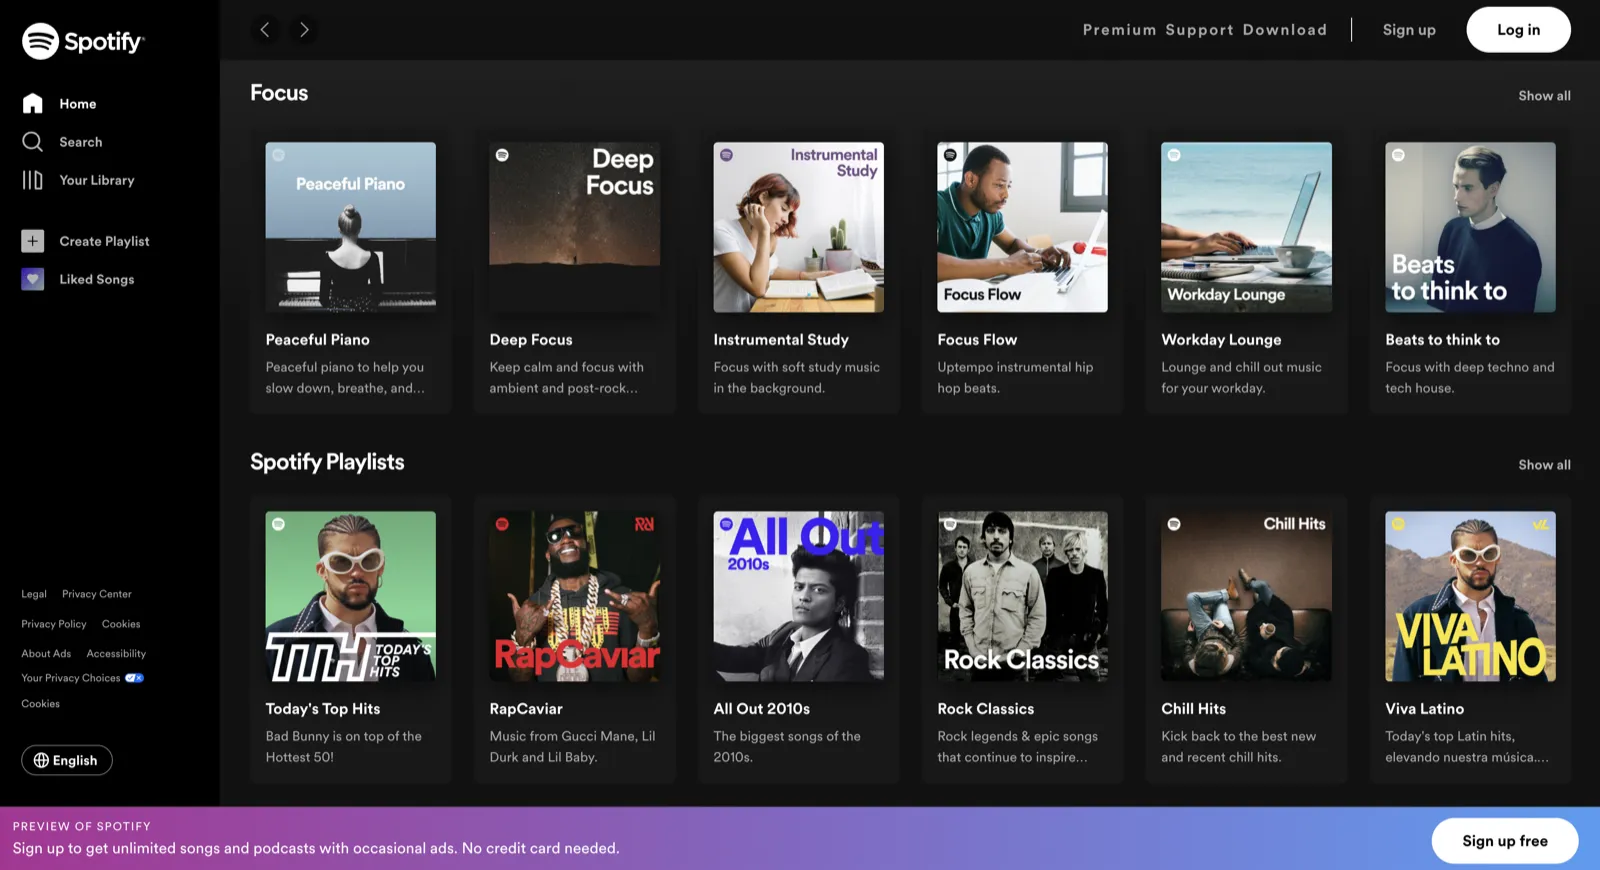
Task: Click the Privacy Center link
Action: (97, 594)
